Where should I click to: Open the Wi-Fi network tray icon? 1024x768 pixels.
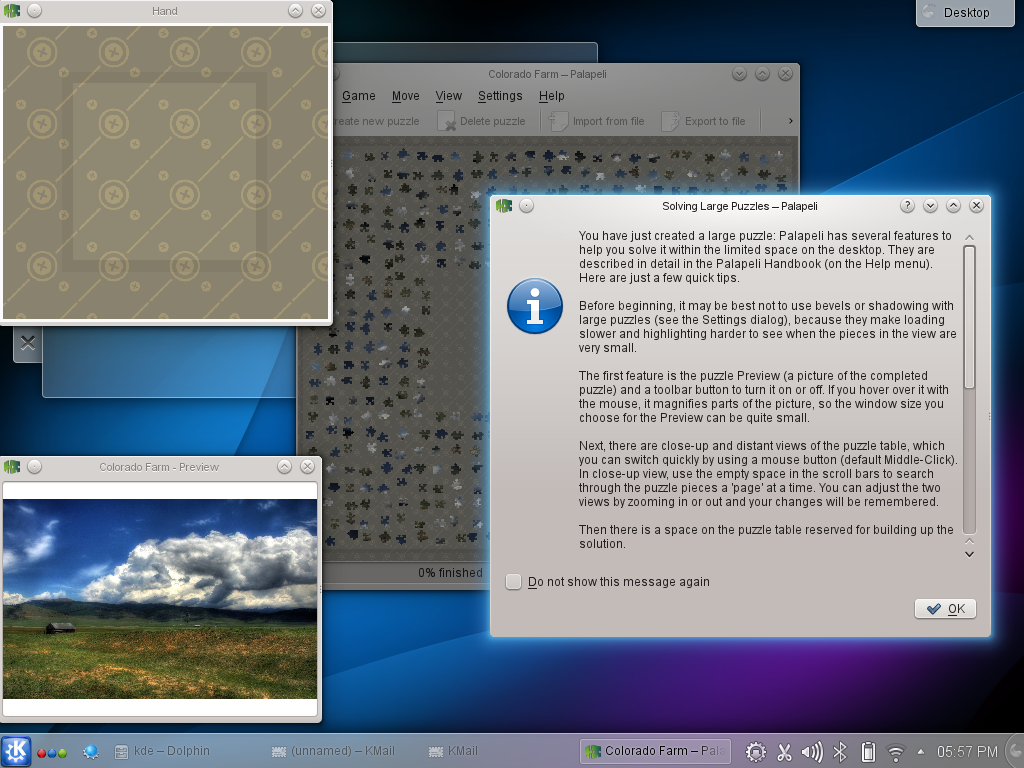pos(896,752)
